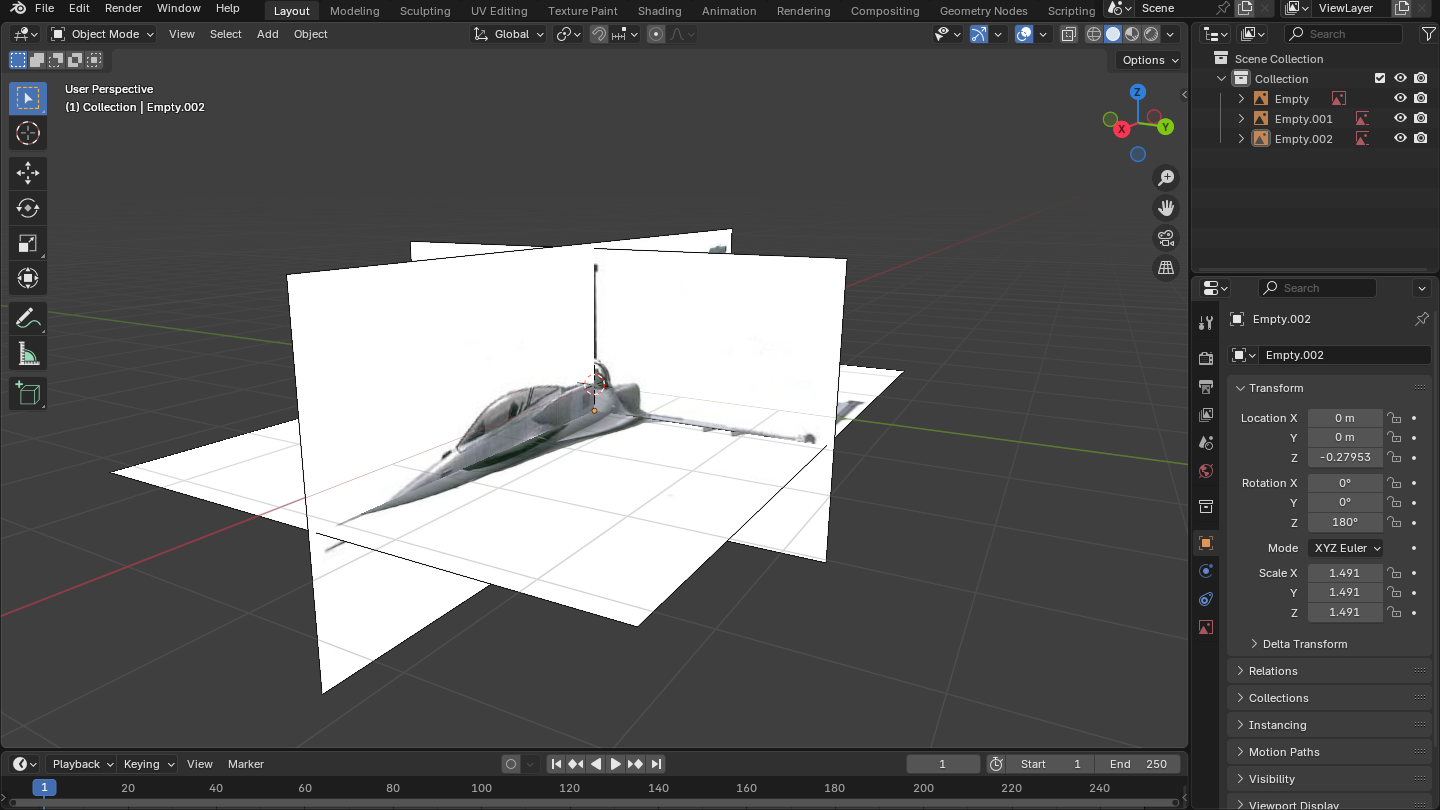Click the Keying button in timeline

(147, 764)
